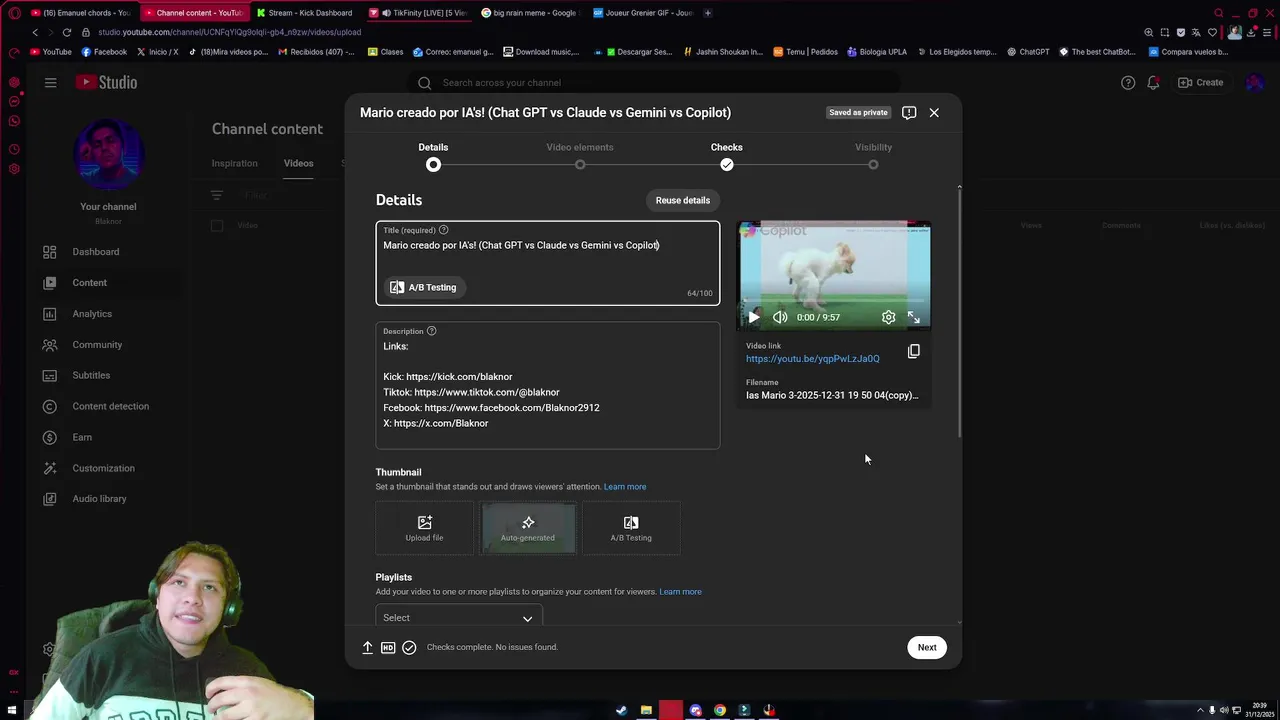Open the Facebook bookmark

coord(104,52)
